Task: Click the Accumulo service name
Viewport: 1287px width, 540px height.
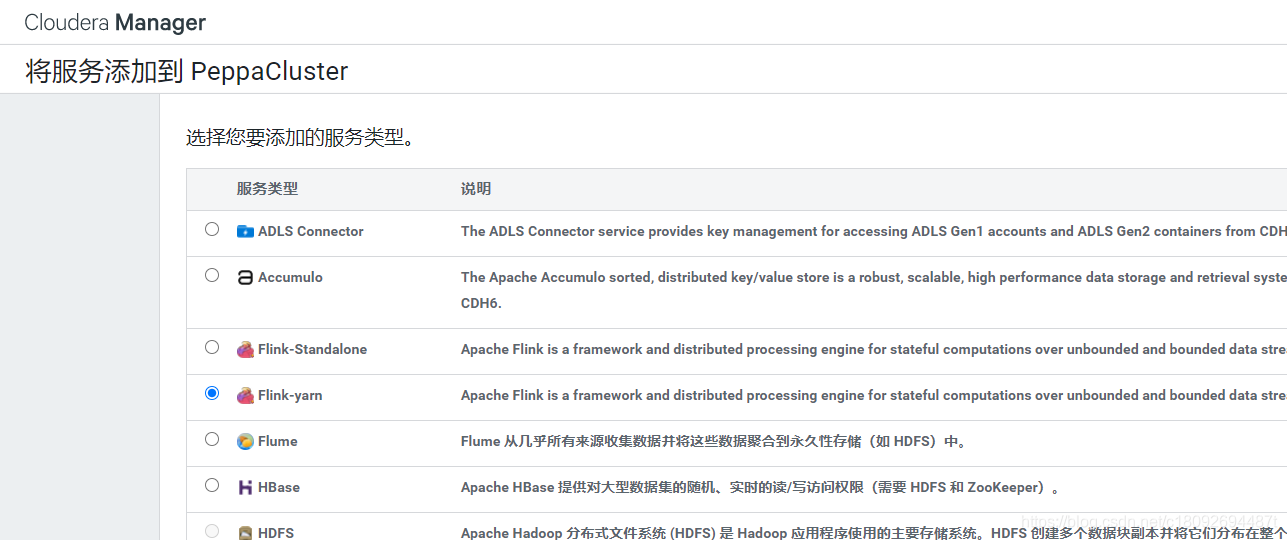Action: 290,277
